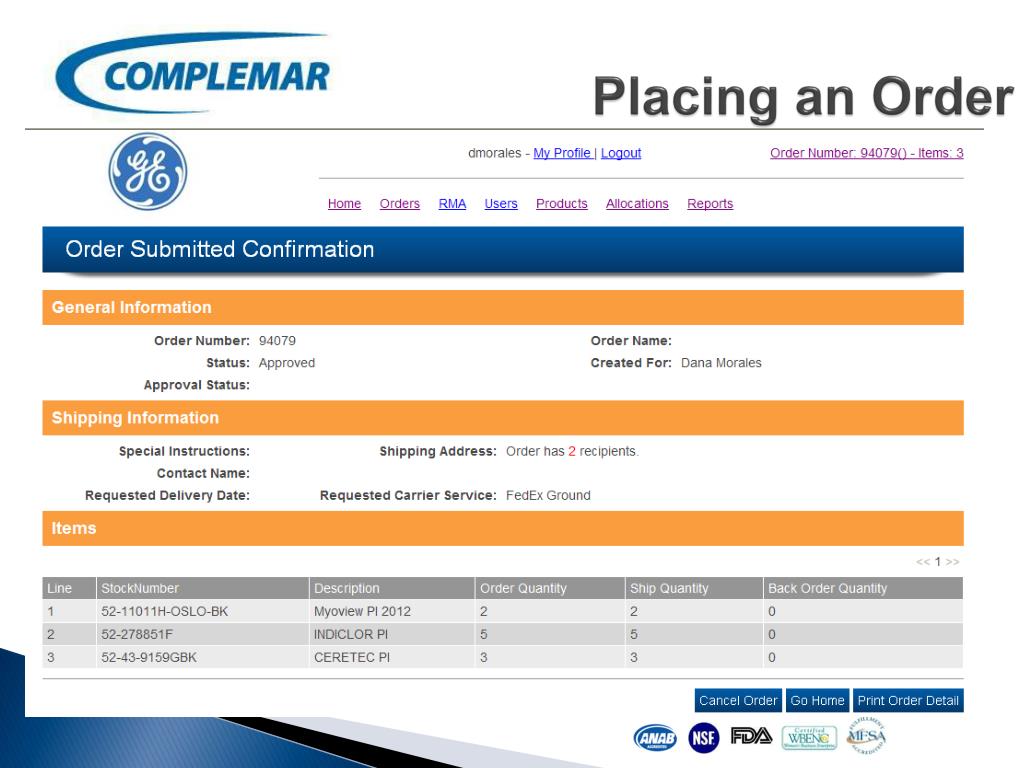The width and height of the screenshot is (1024, 768).
Task: Click the CERETEC PI description
Action: click(x=352, y=657)
